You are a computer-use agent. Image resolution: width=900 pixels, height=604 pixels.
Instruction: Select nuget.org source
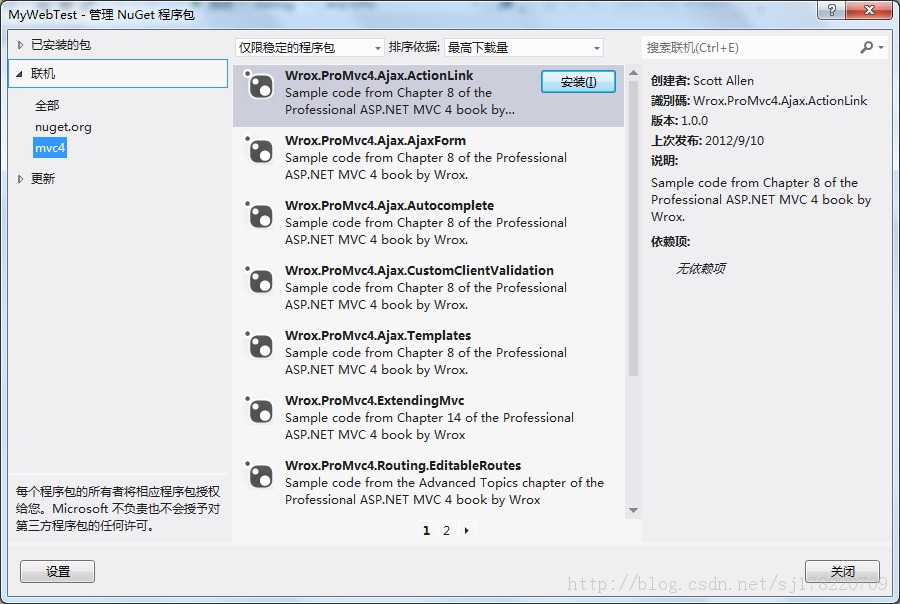pos(63,127)
